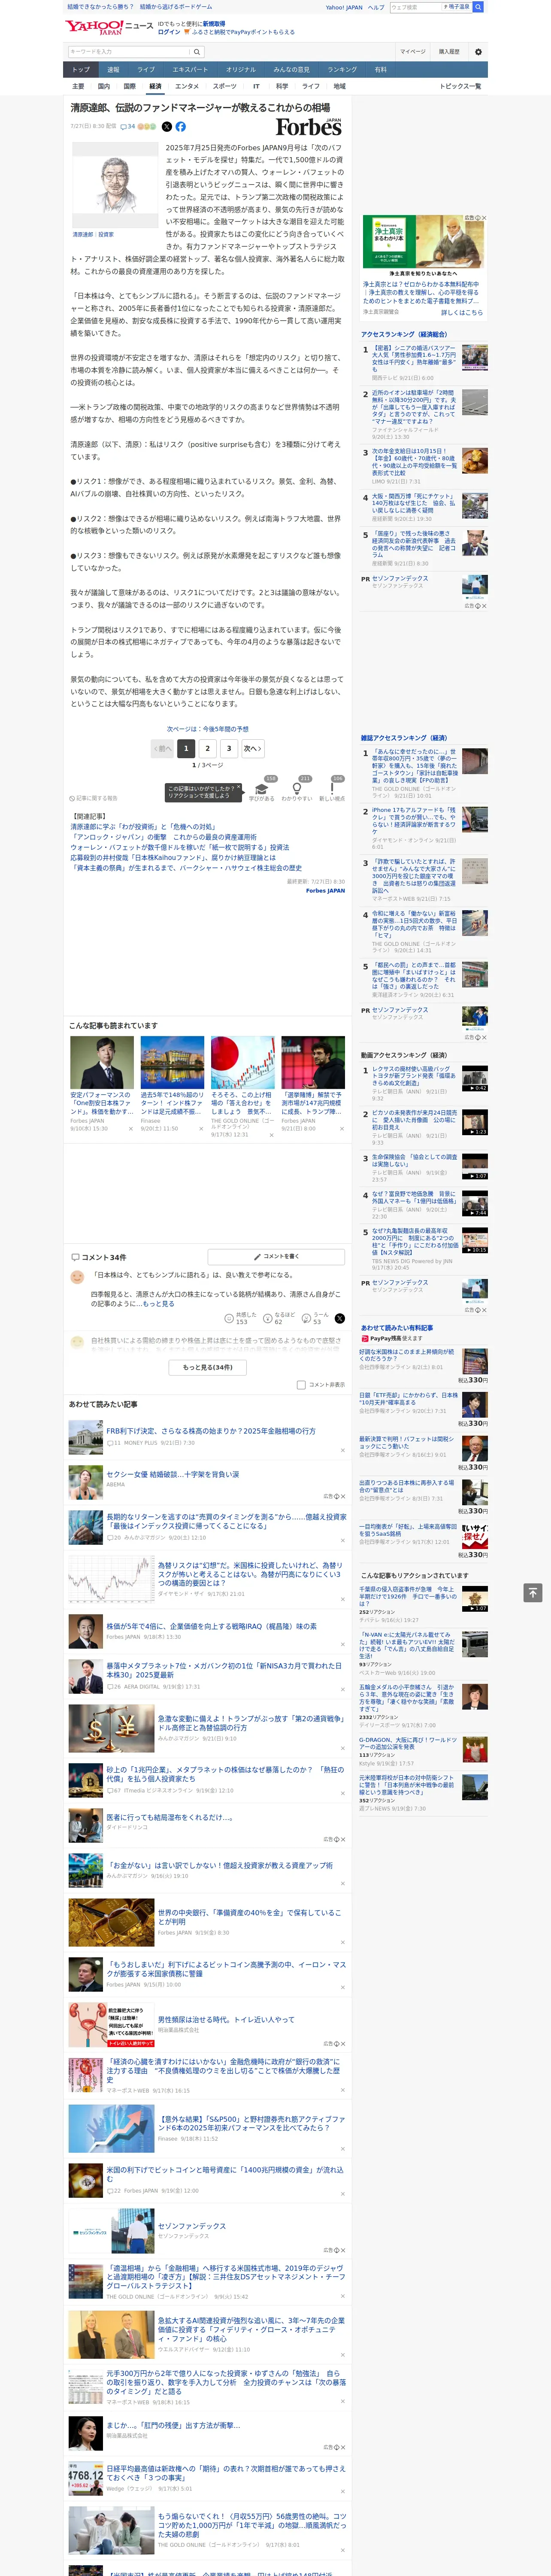This screenshot has height=2576, width=551.
Task: Share the top comment on X
Action: point(340,1319)
